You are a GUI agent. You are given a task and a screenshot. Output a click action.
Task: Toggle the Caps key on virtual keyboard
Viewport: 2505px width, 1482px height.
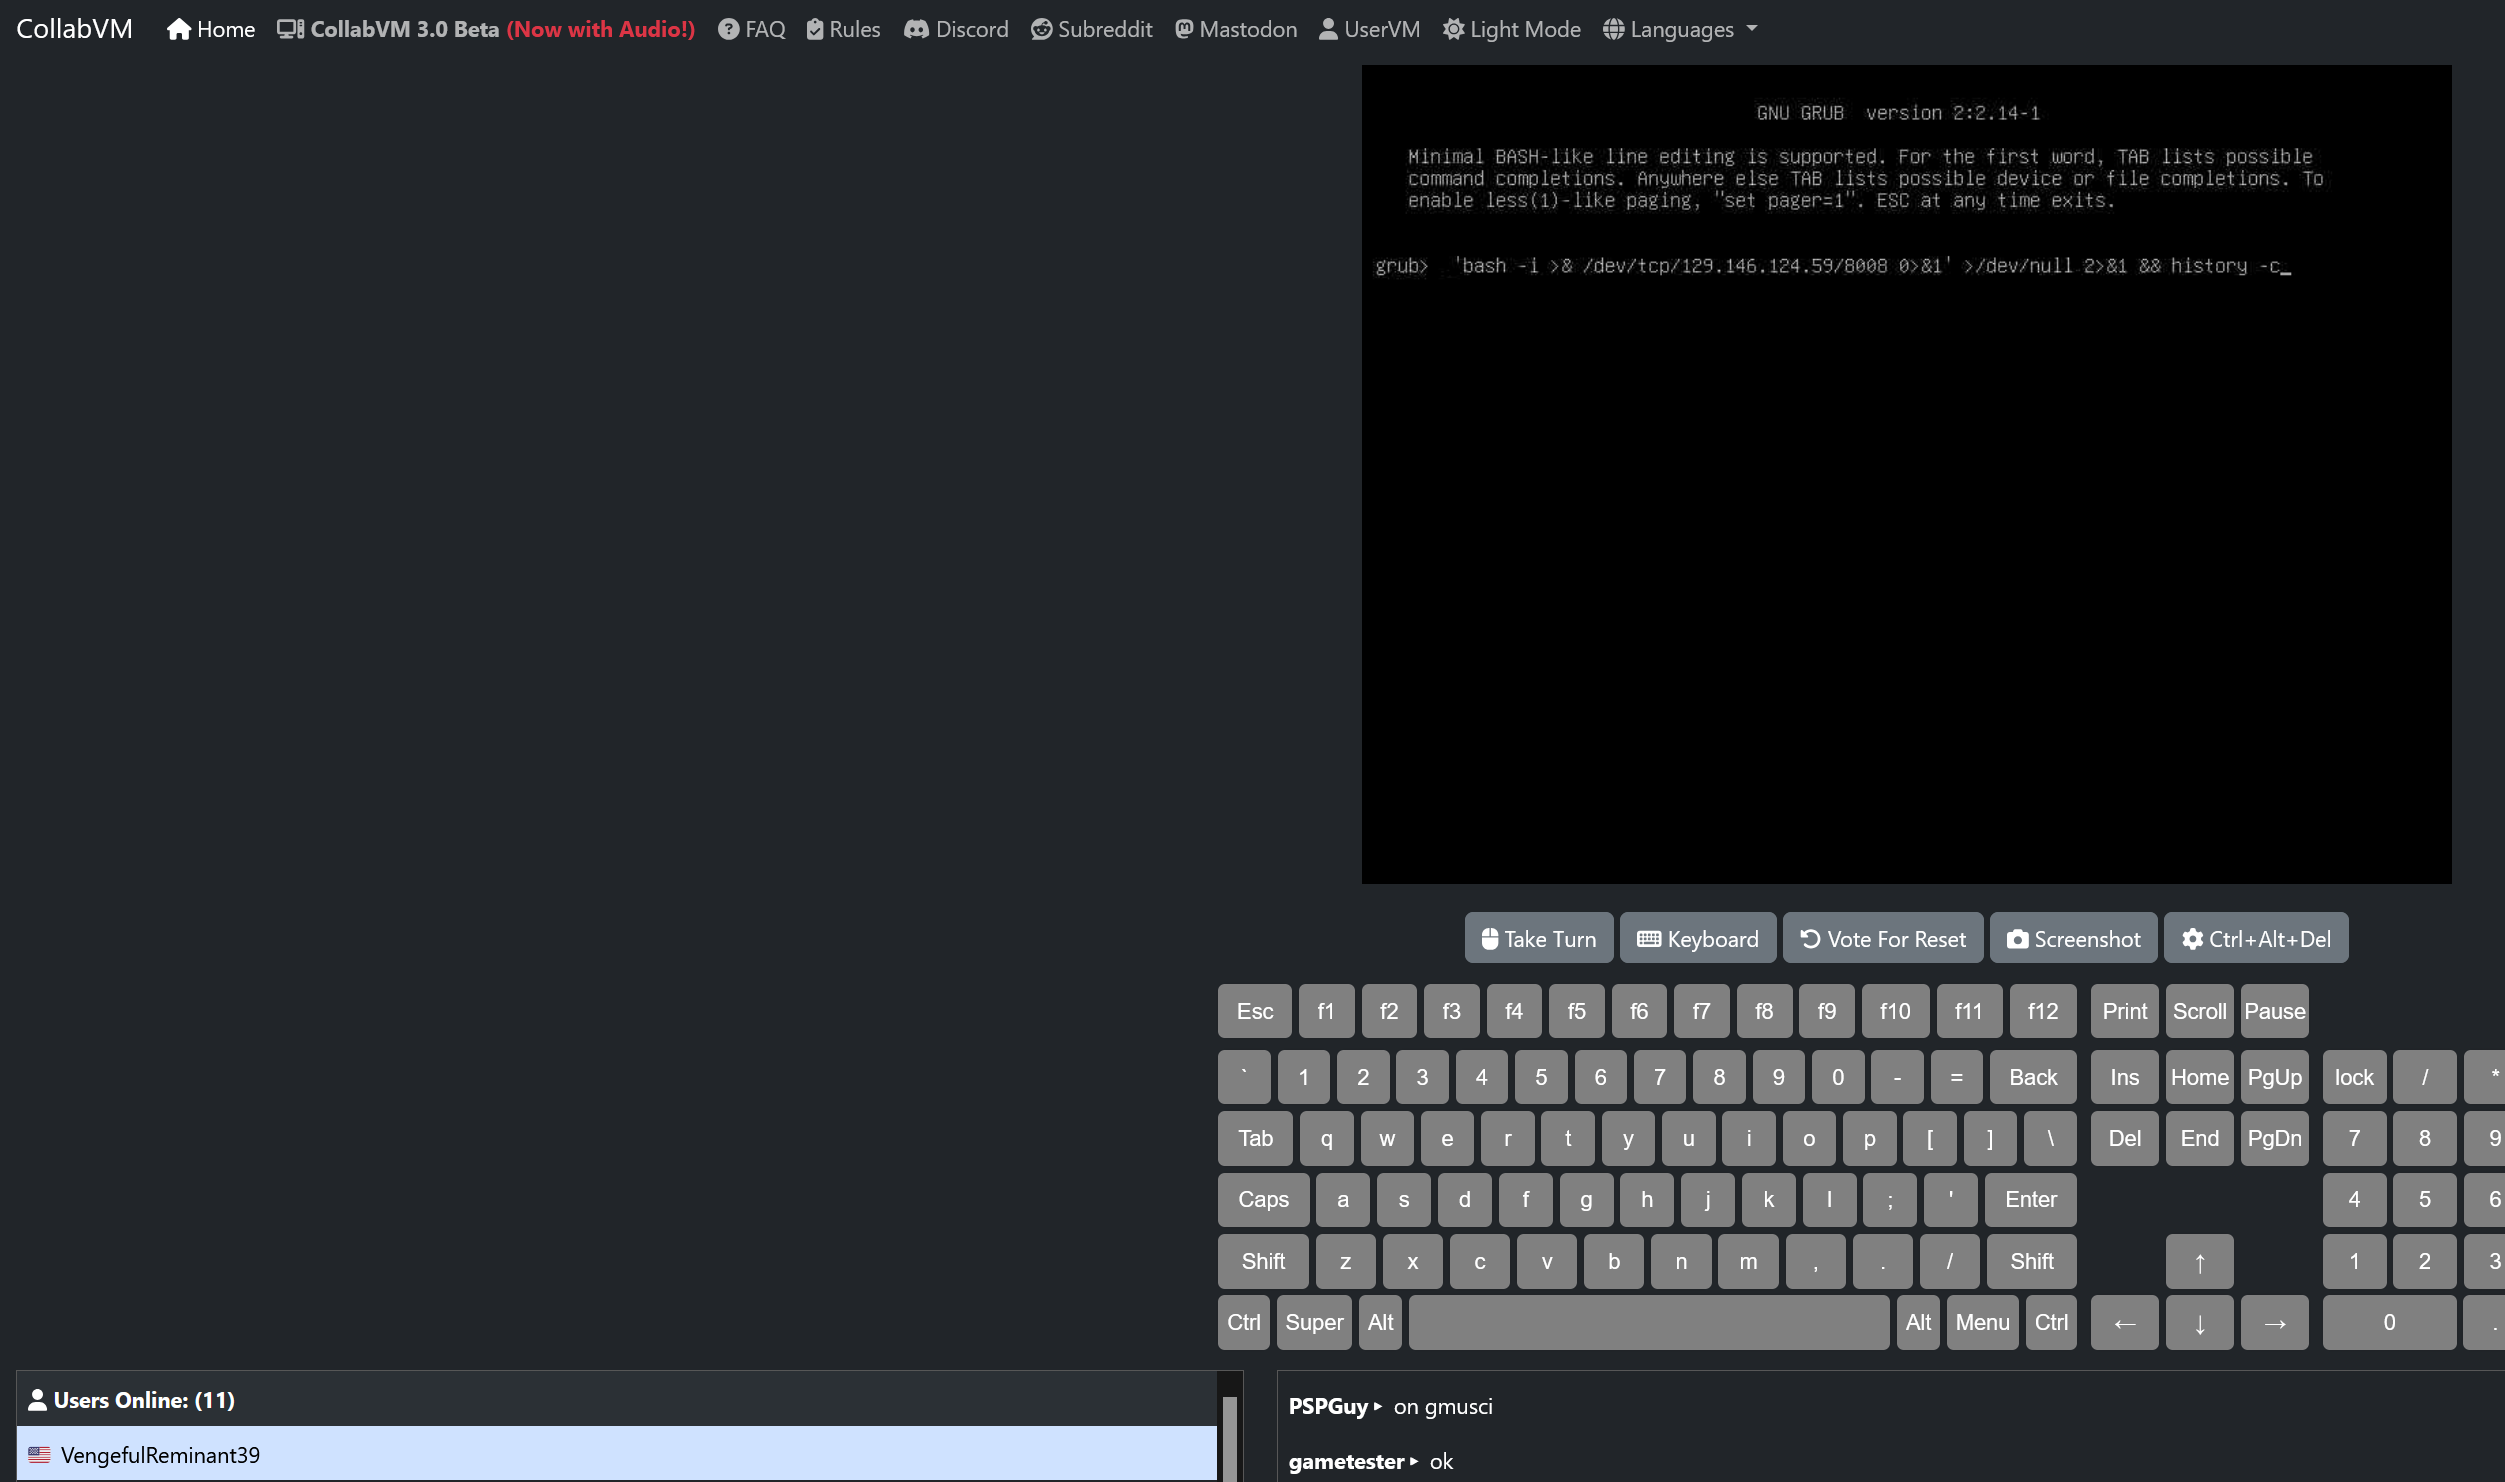coord(1263,1199)
